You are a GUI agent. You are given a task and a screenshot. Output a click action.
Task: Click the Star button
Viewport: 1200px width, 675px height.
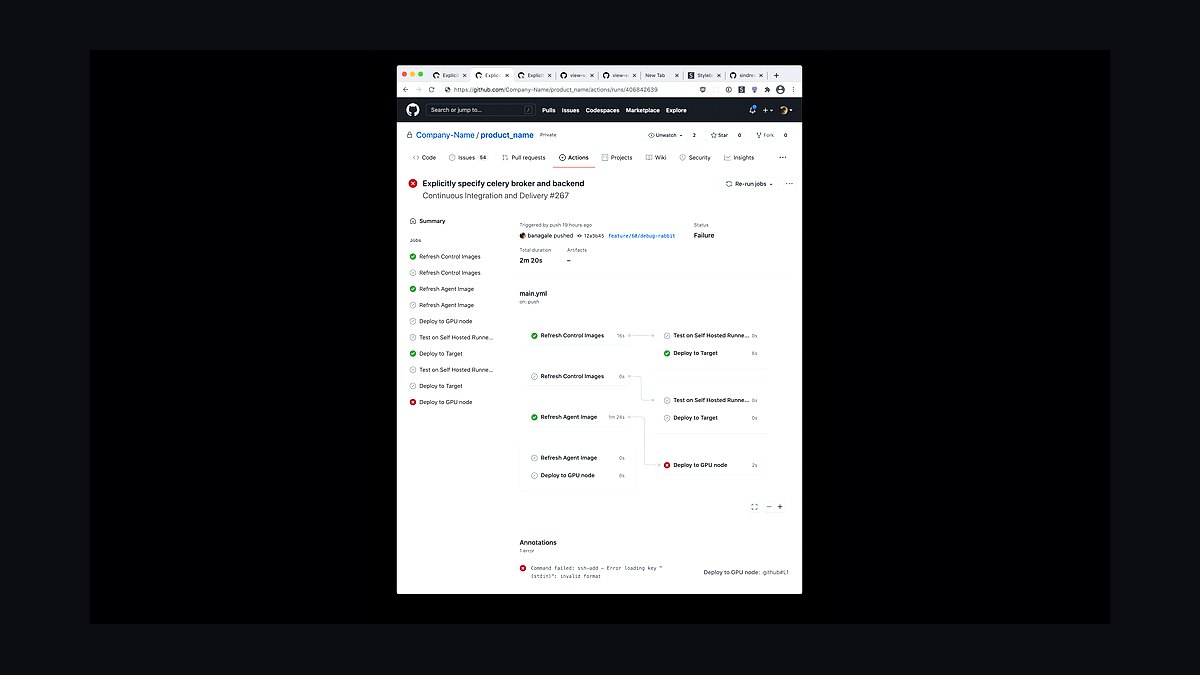click(719, 135)
